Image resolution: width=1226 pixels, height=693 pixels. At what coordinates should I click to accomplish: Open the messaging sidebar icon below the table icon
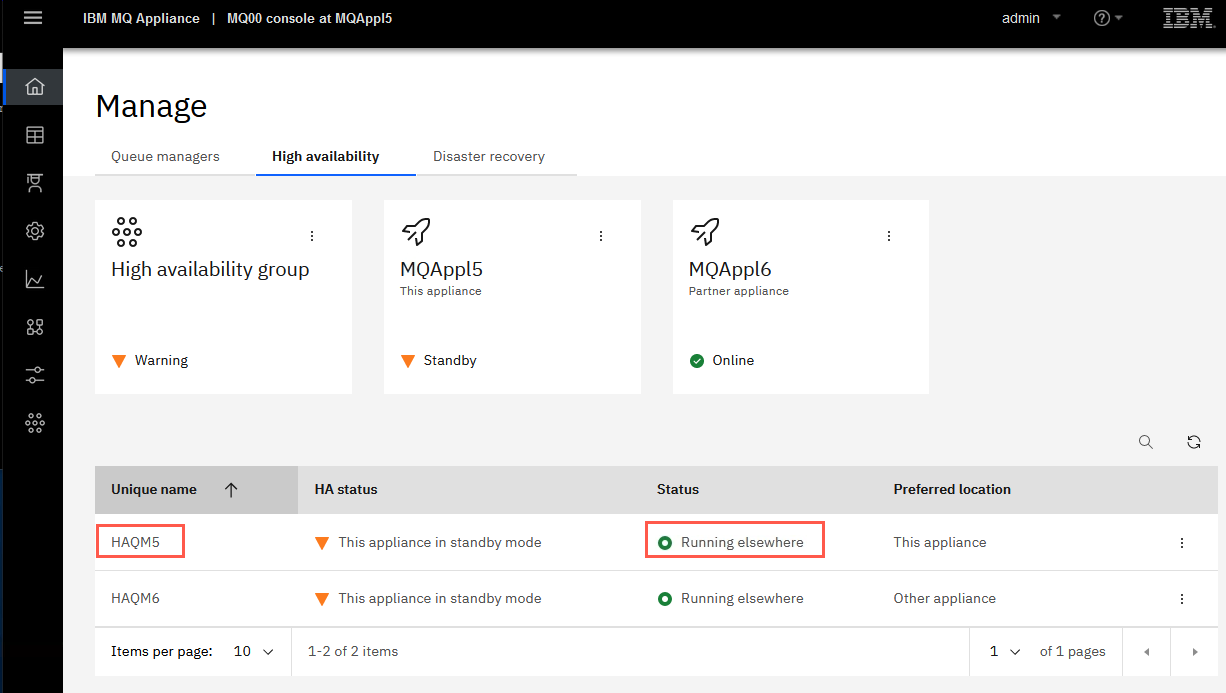click(x=34, y=183)
